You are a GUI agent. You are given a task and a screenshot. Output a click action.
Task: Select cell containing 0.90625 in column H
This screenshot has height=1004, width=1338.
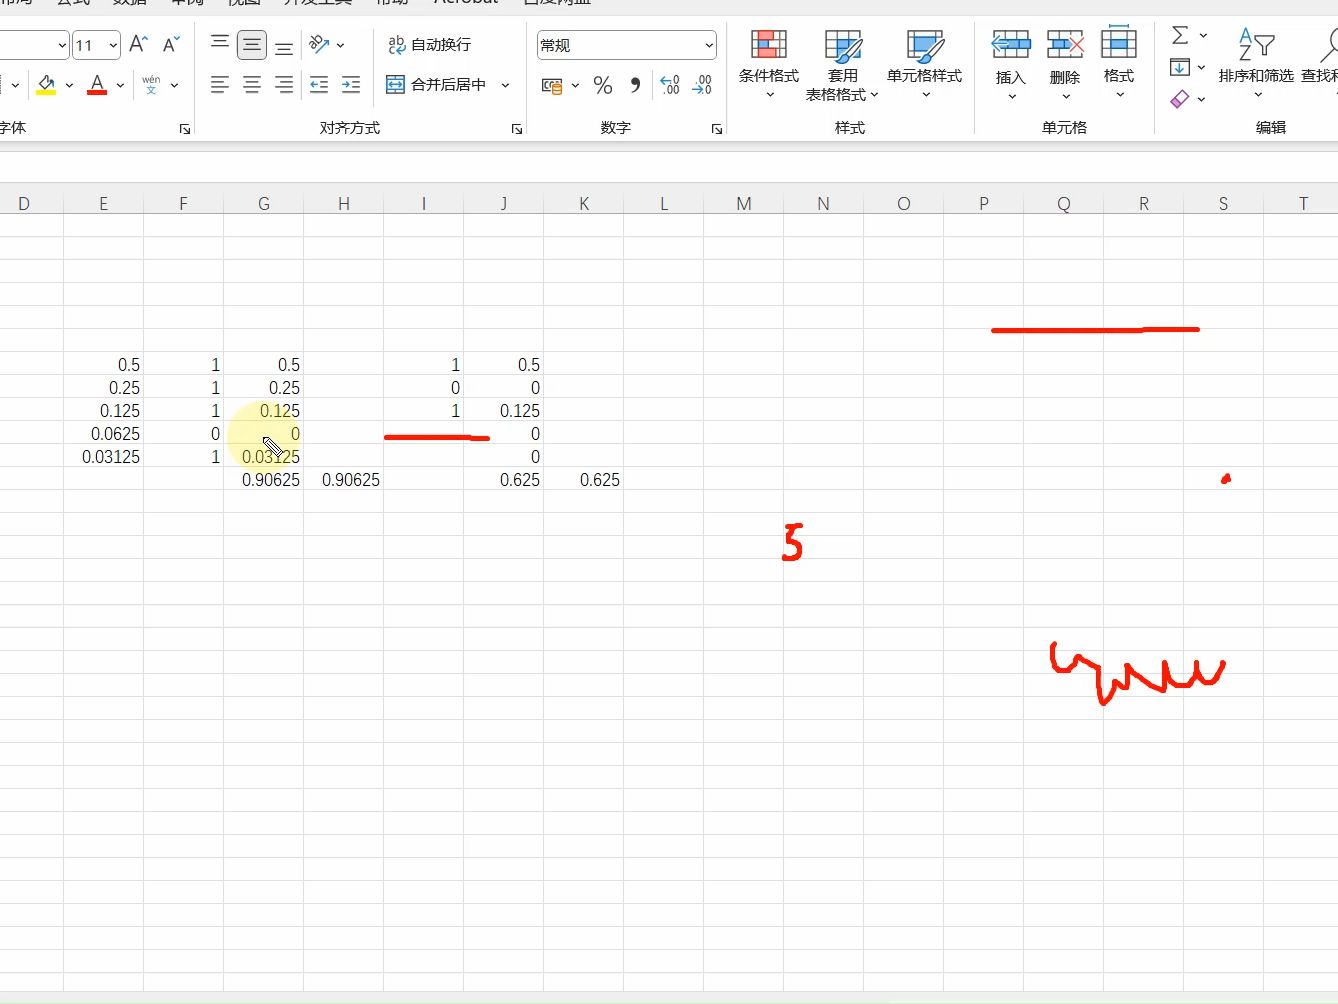344,480
